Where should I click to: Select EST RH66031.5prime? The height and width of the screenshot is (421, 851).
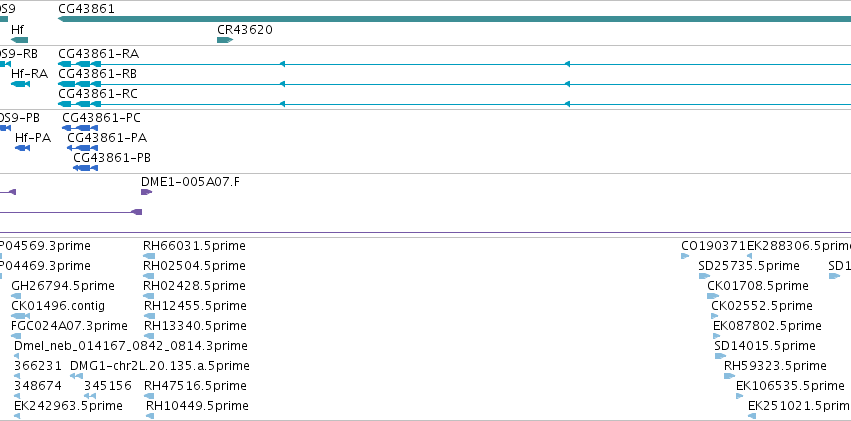194,246
